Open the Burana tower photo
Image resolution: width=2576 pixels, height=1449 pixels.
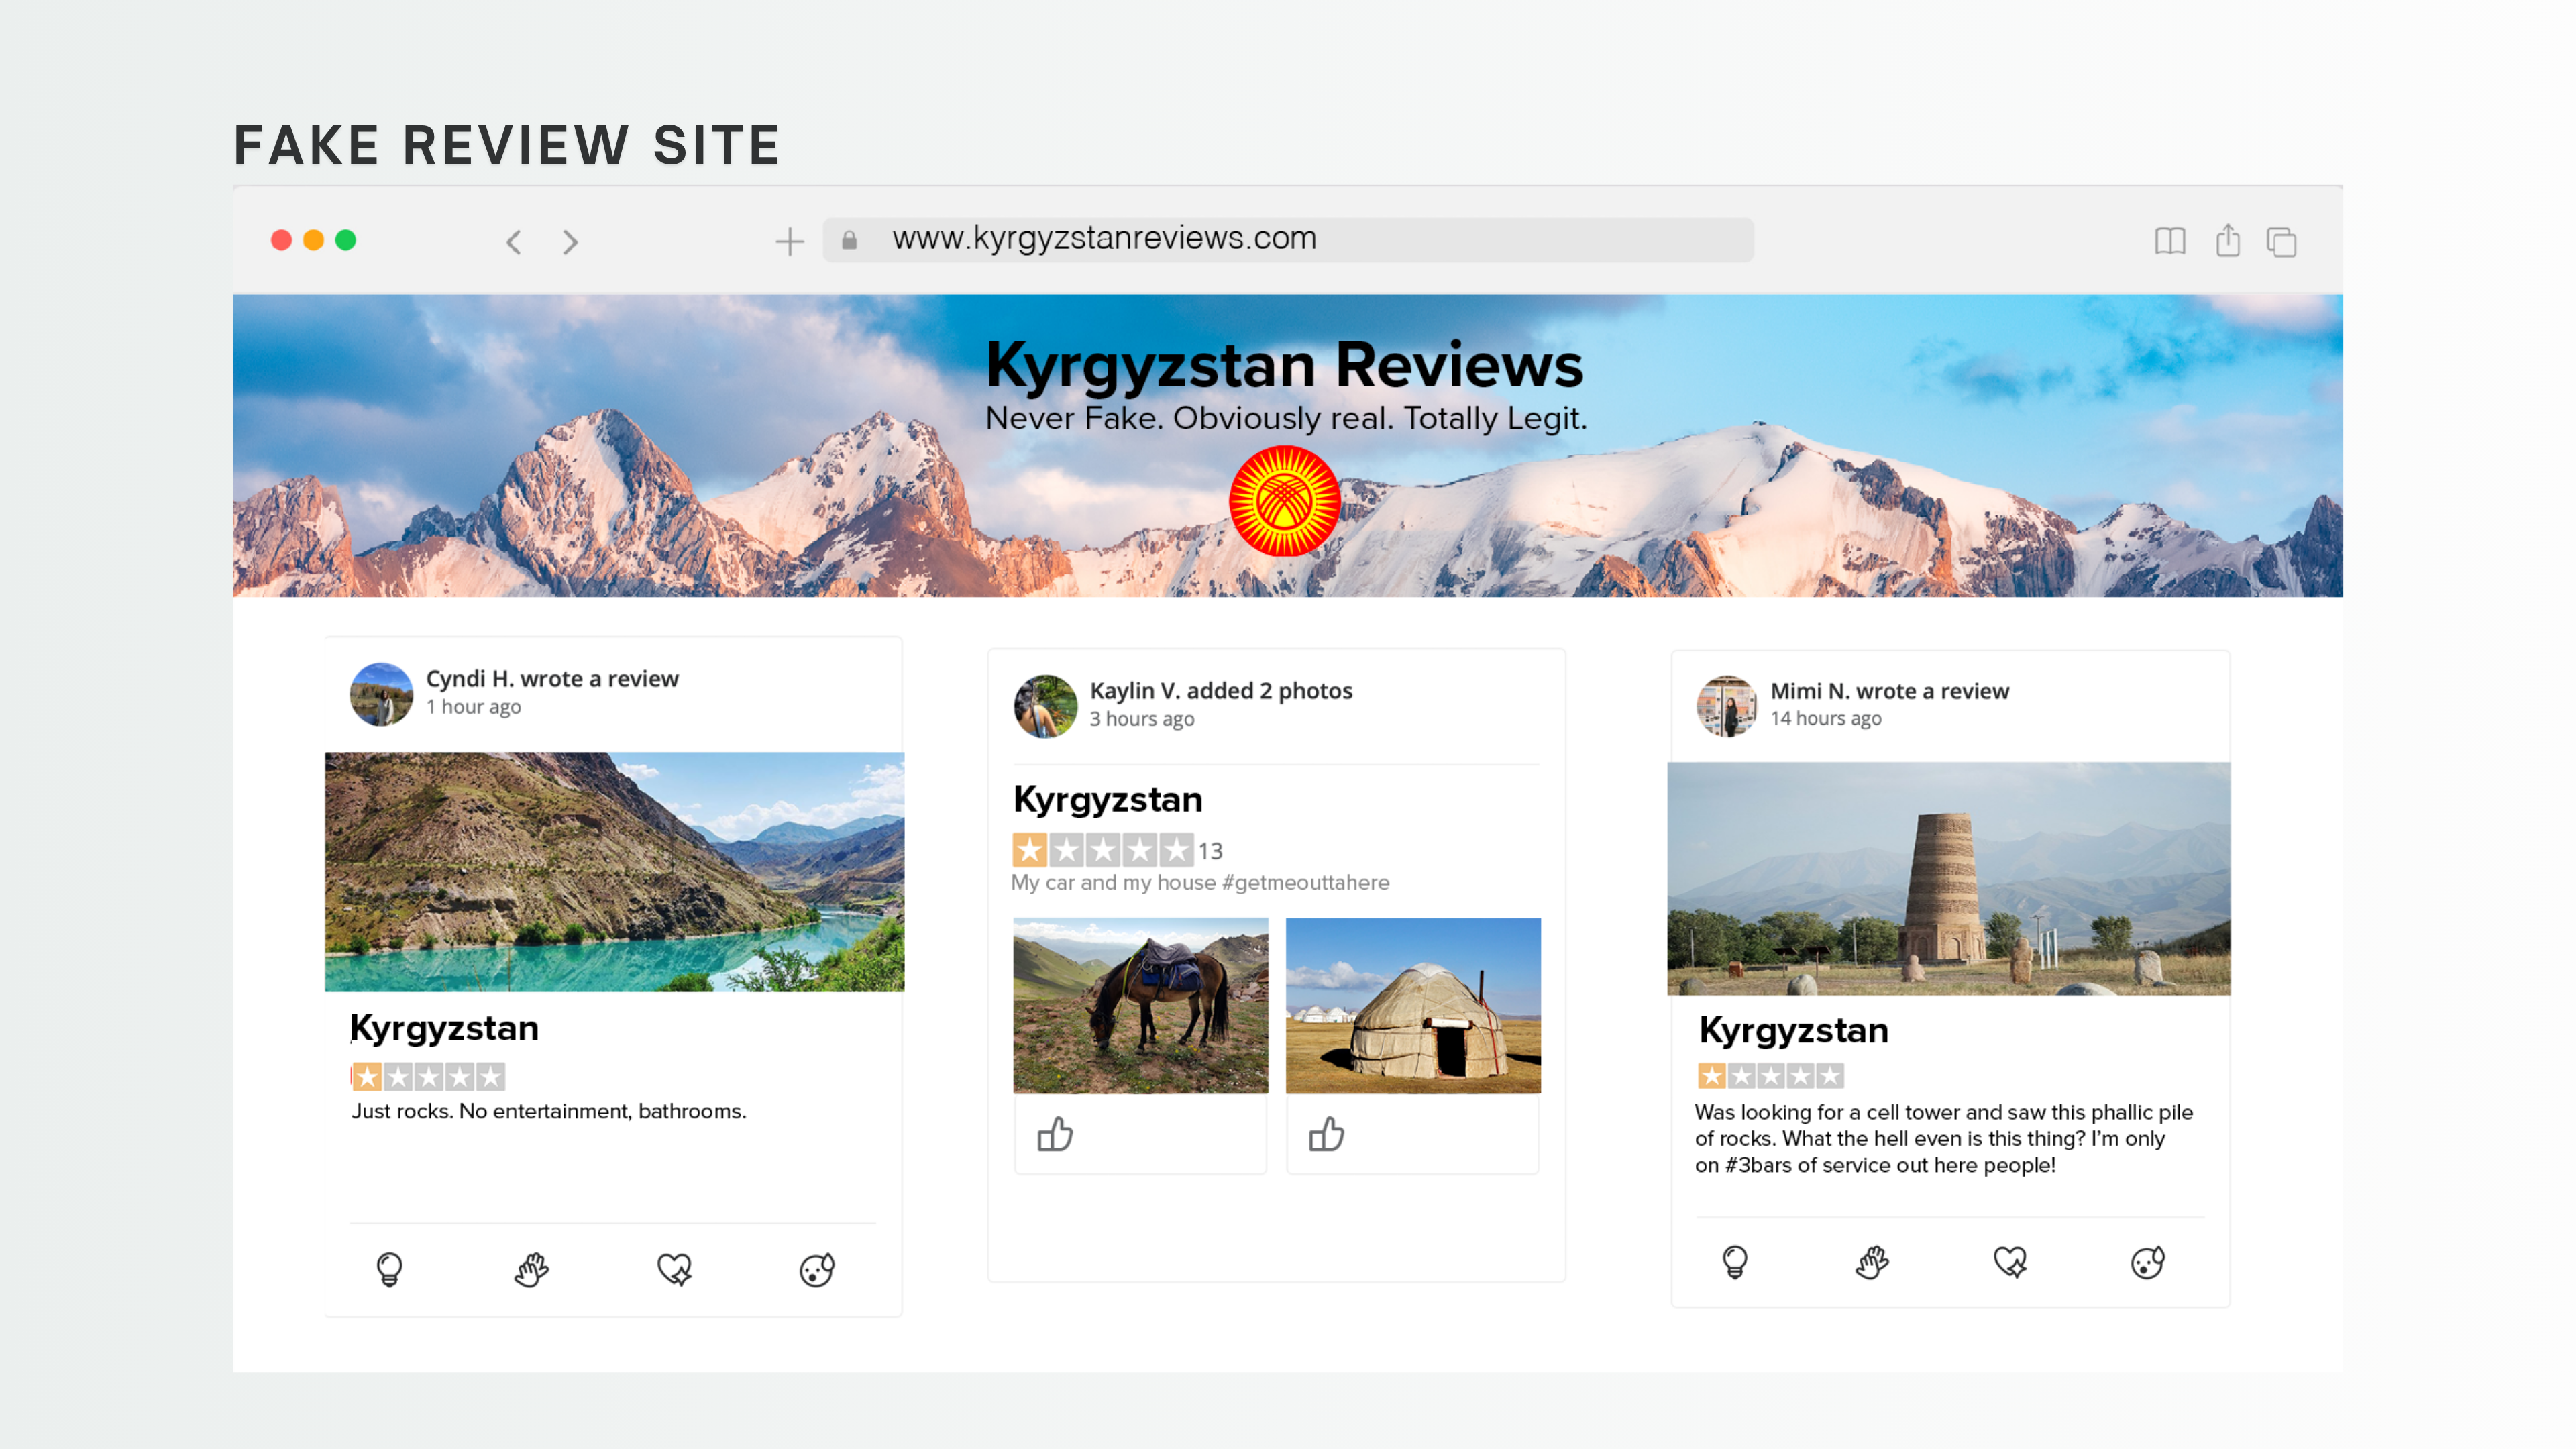[x=1947, y=878]
